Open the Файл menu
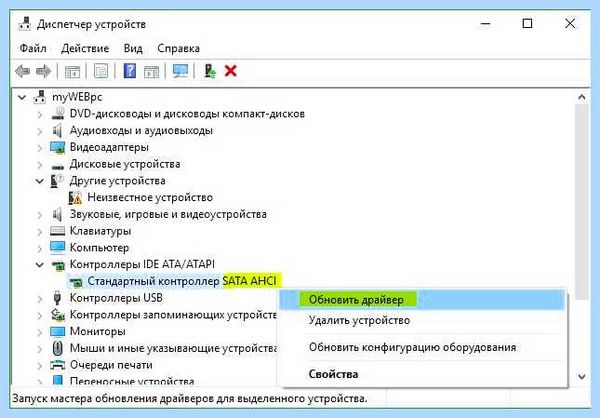600x418 pixels. click(x=33, y=48)
